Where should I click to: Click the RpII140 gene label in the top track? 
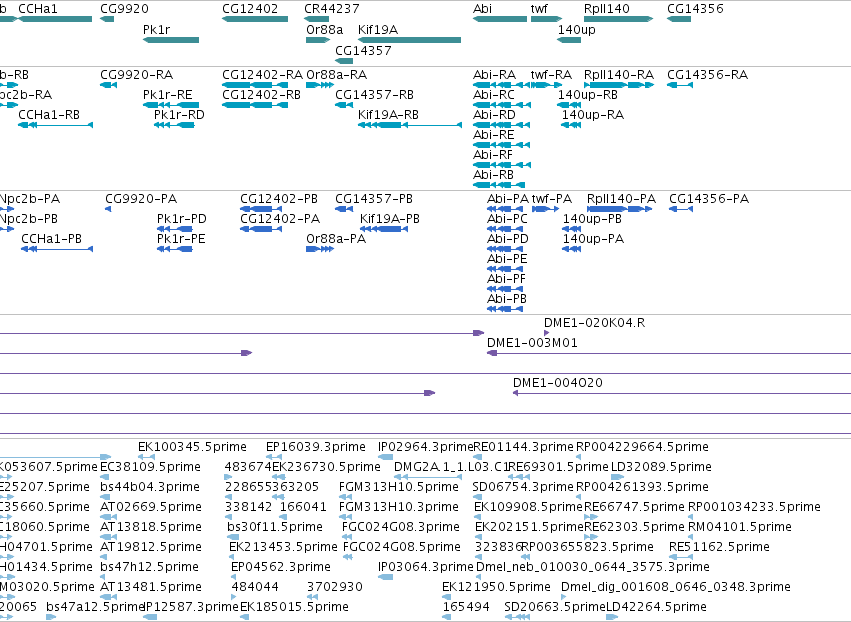(x=607, y=9)
